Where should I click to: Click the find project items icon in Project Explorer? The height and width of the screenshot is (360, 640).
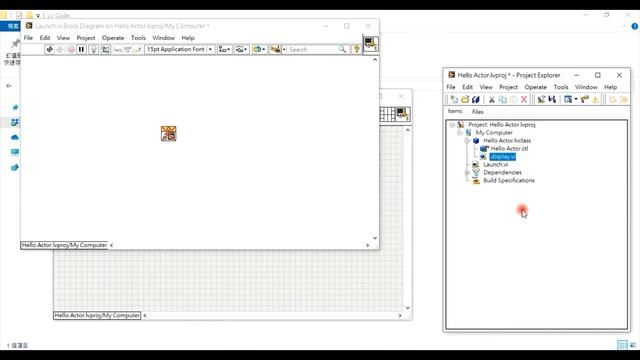pos(584,99)
